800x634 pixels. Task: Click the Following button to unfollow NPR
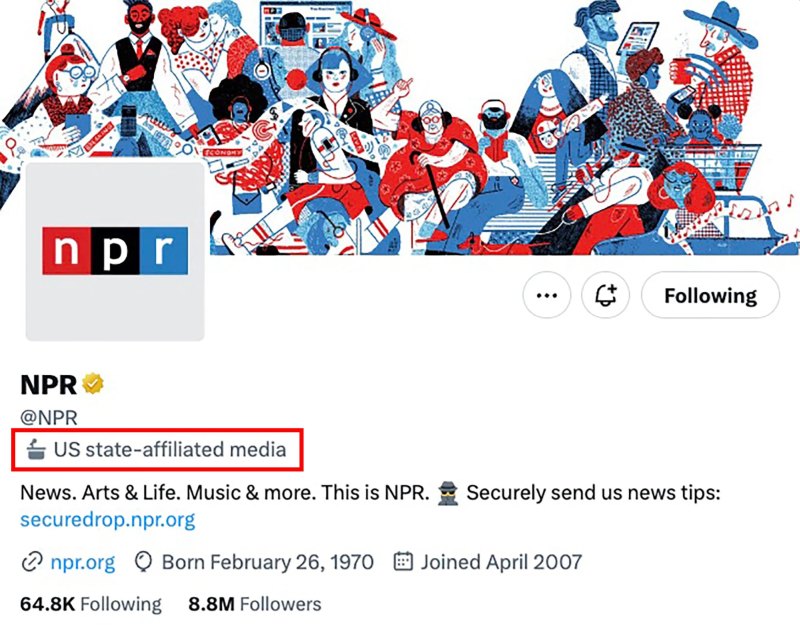[710, 296]
